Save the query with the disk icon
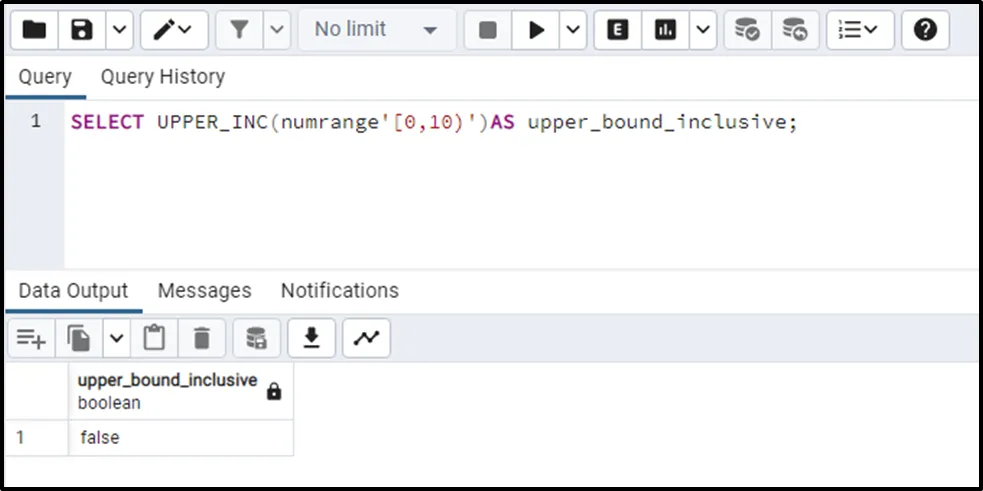The image size is (983, 491). 83,30
